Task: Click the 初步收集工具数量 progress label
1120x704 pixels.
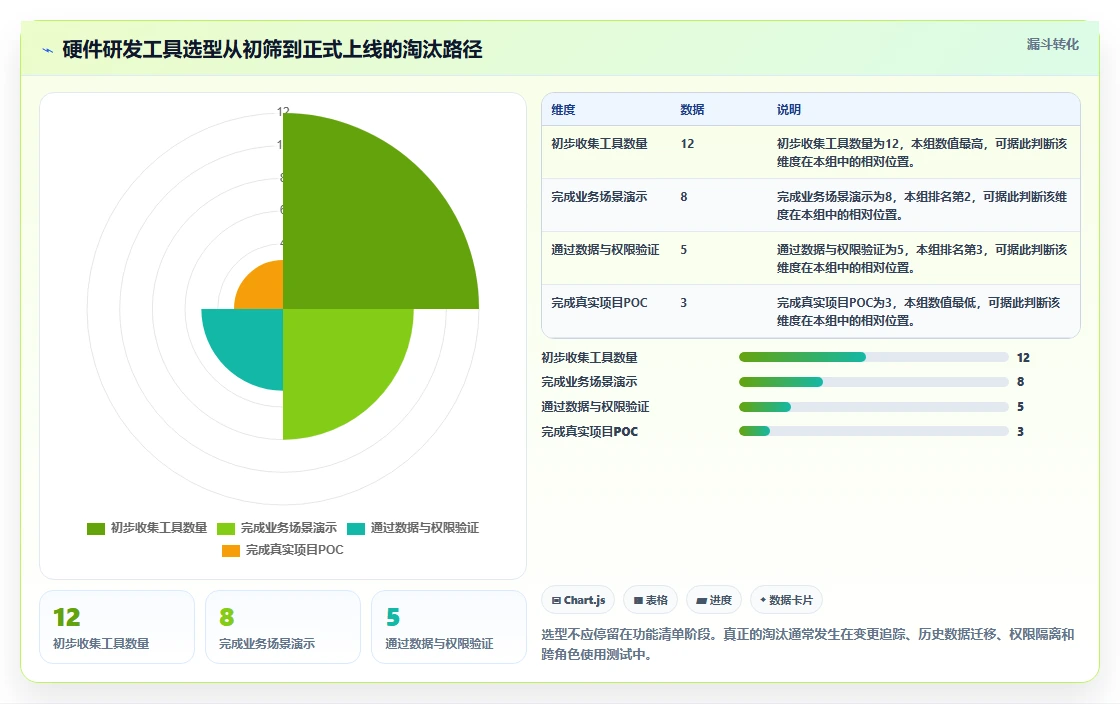Action: point(589,358)
